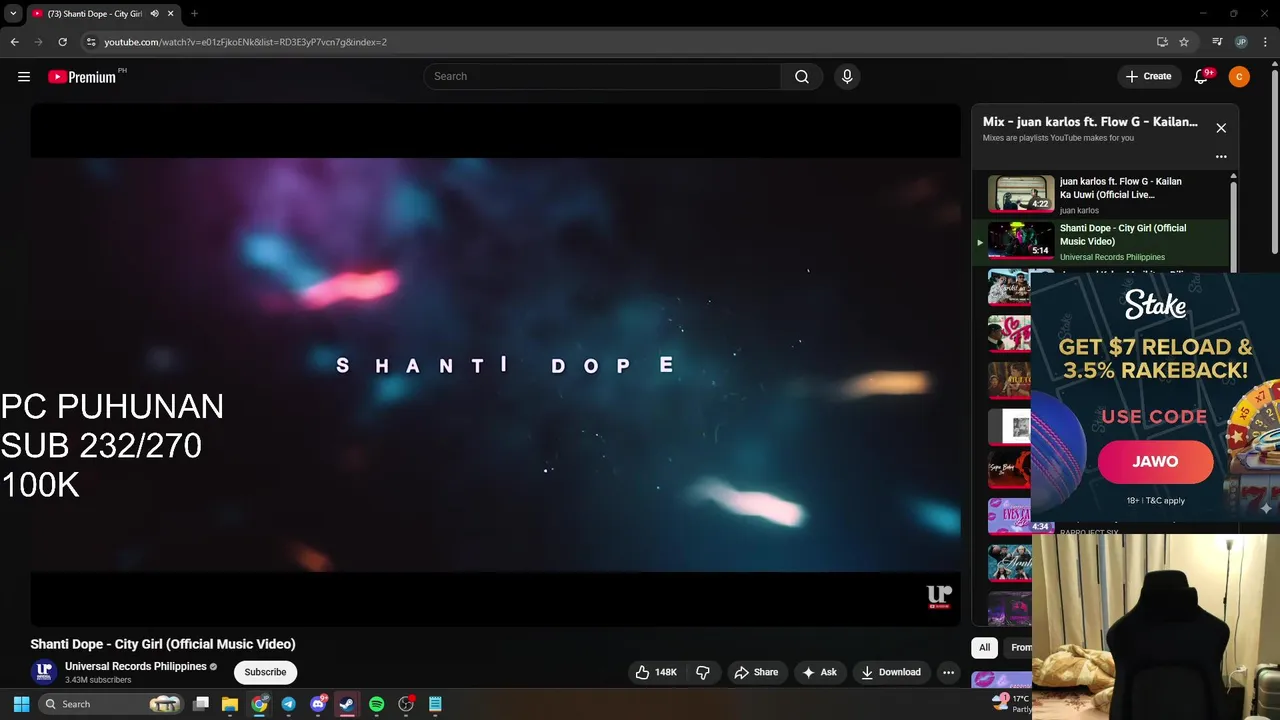Click the Ask button
This screenshot has height=720, width=1280.
pos(819,672)
